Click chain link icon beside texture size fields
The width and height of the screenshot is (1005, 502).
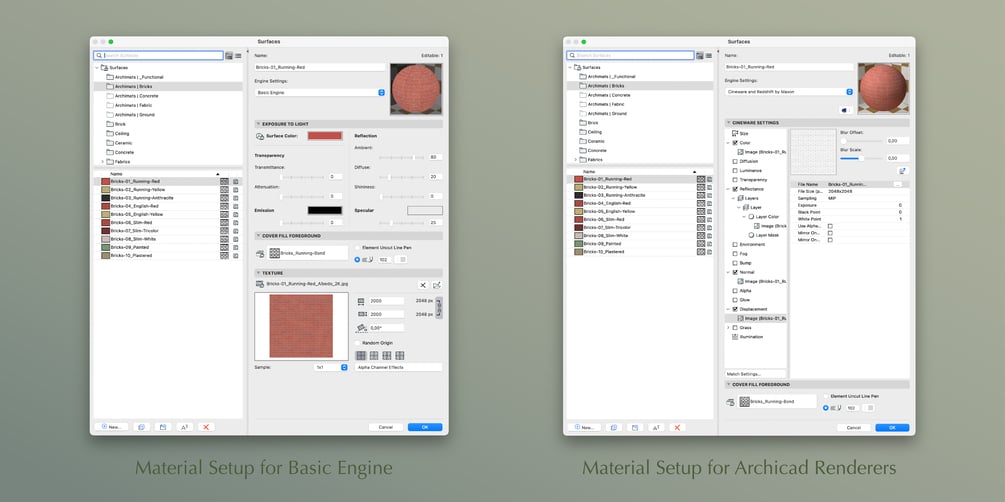point(439,308)
